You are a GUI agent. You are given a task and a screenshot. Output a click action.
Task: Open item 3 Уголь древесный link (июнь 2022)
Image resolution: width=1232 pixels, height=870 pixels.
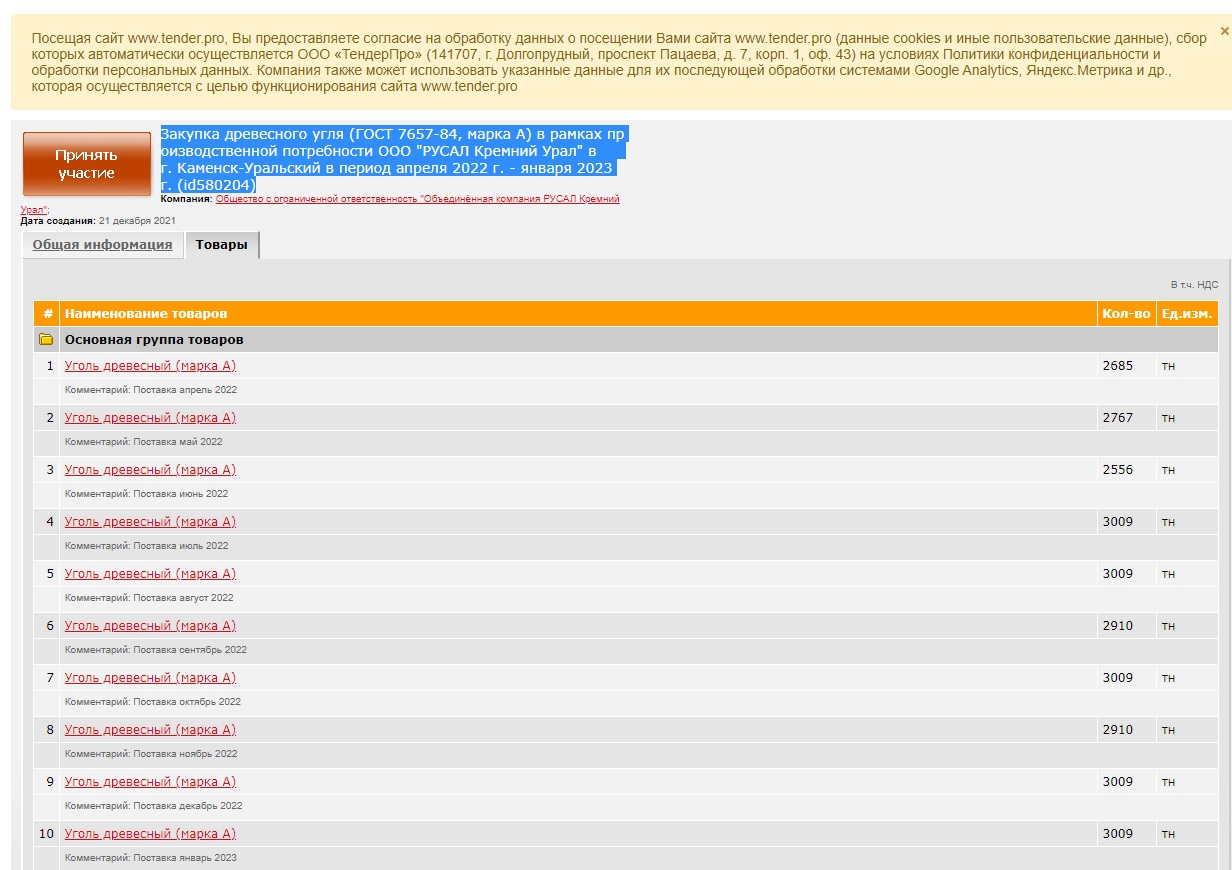150,470
